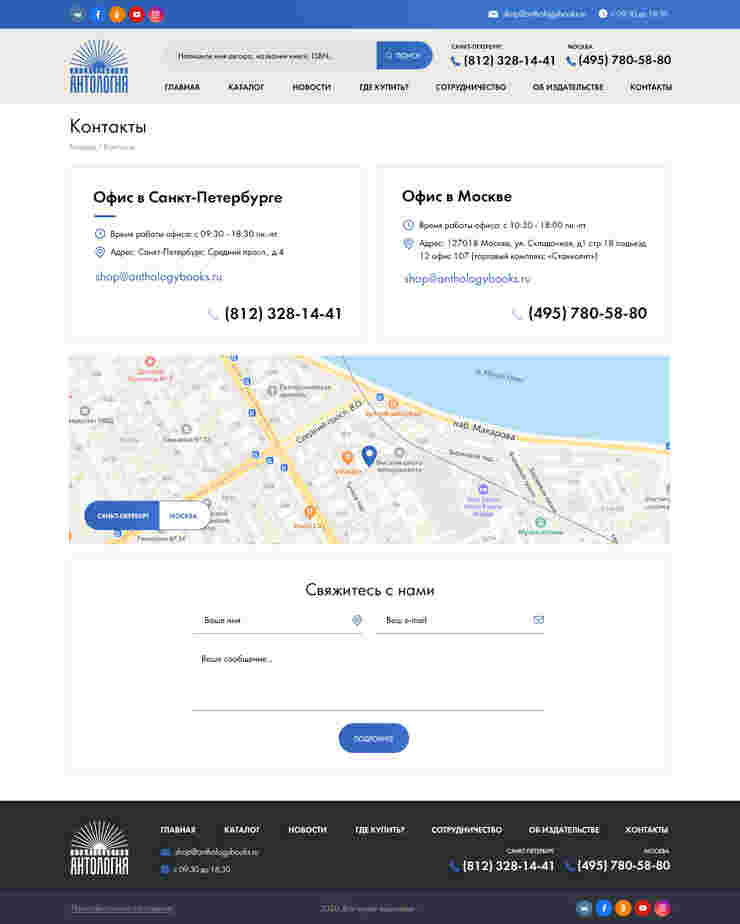Open ГДЕ КУПИТЬ? in header menu
740x924 pixels.
pos(384,87)
